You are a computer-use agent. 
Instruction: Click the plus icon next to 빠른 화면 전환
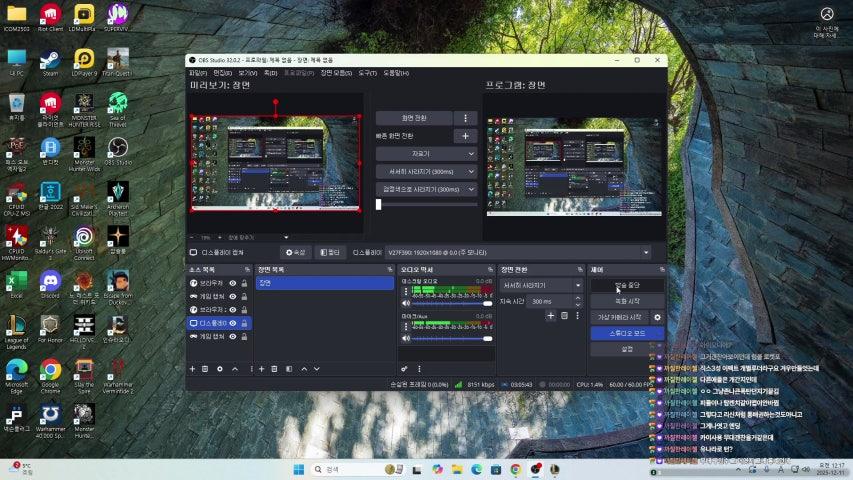click(x=464, y=136)
